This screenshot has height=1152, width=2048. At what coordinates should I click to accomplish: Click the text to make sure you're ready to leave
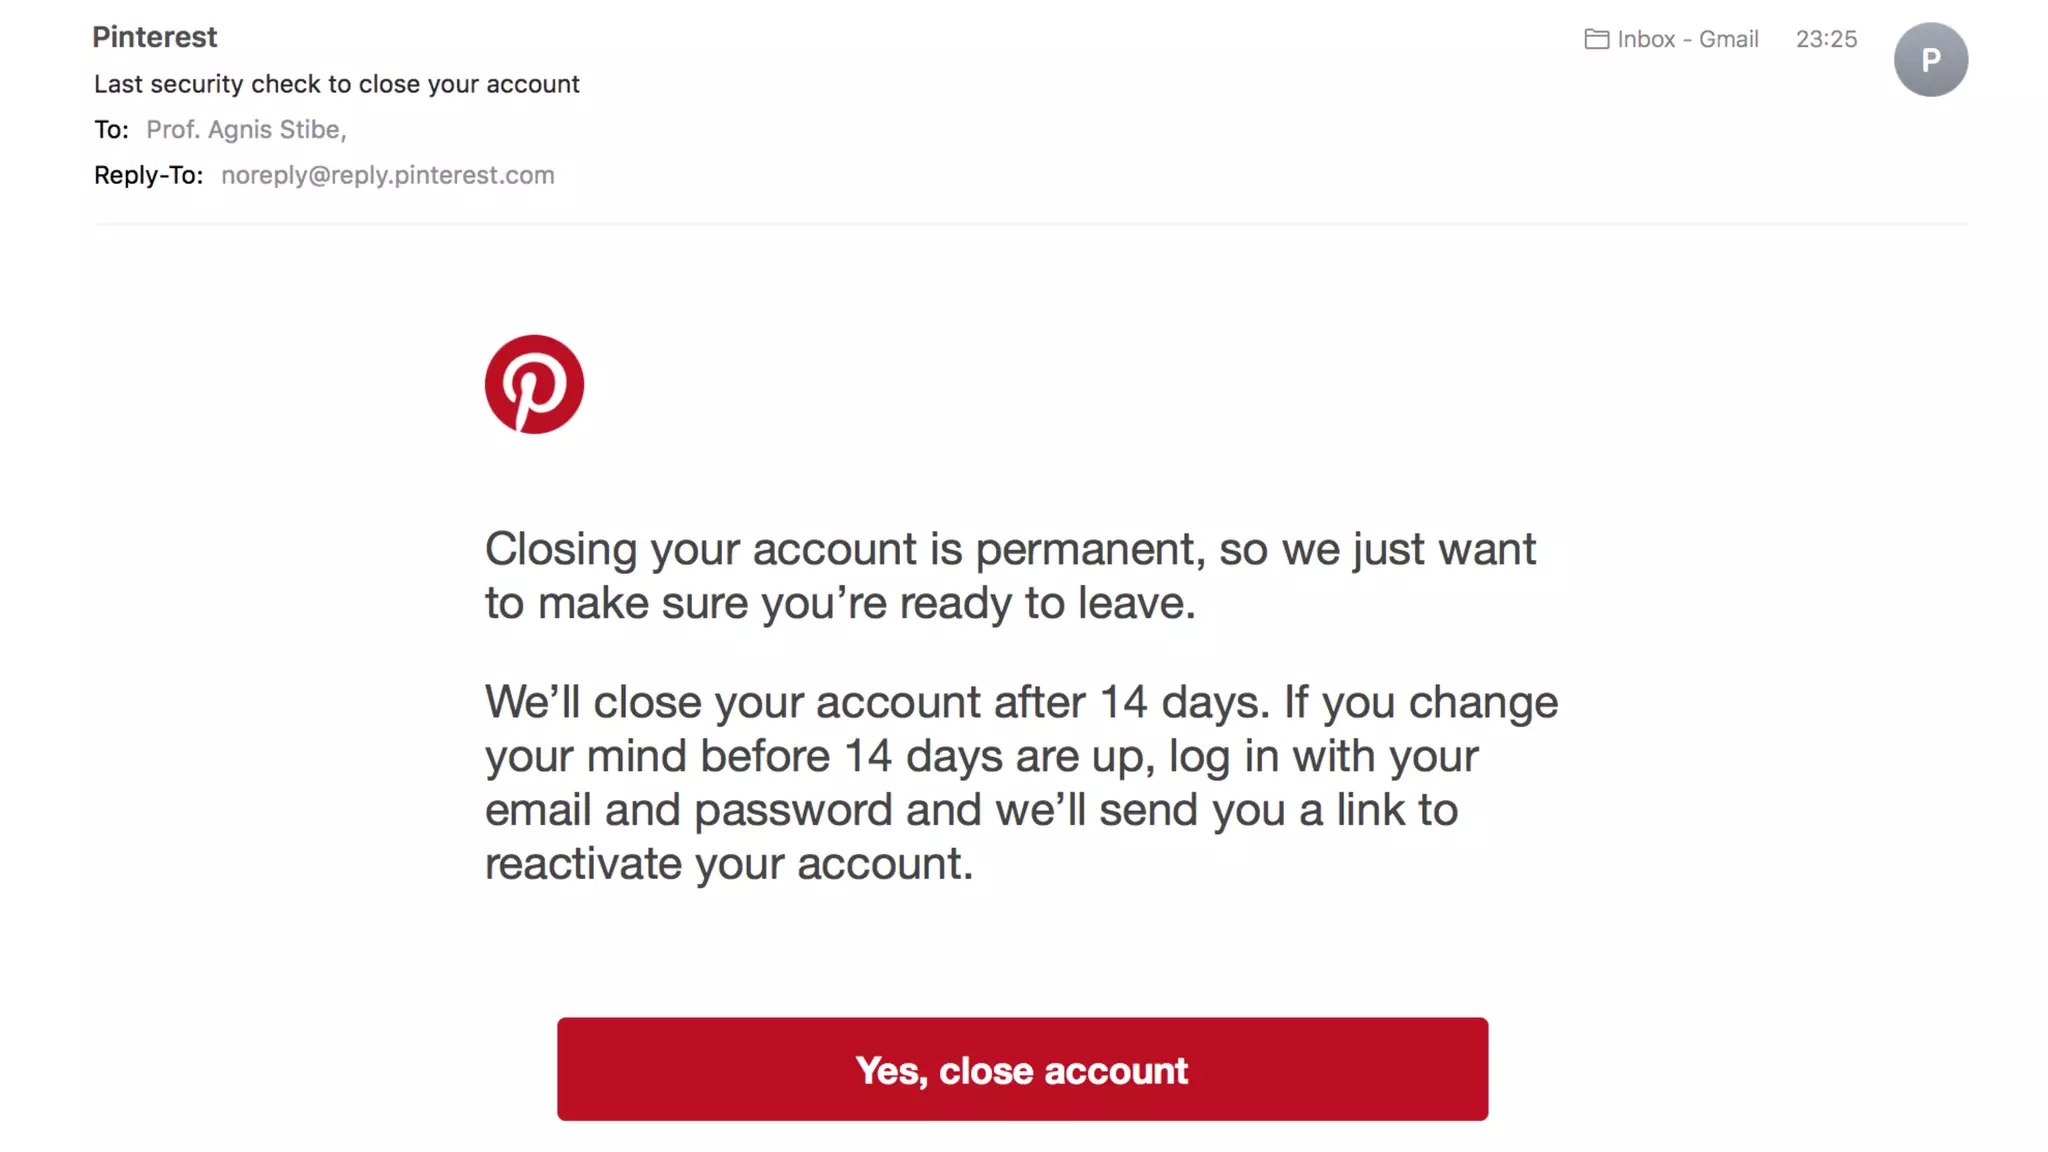click(x=840, y=604)
